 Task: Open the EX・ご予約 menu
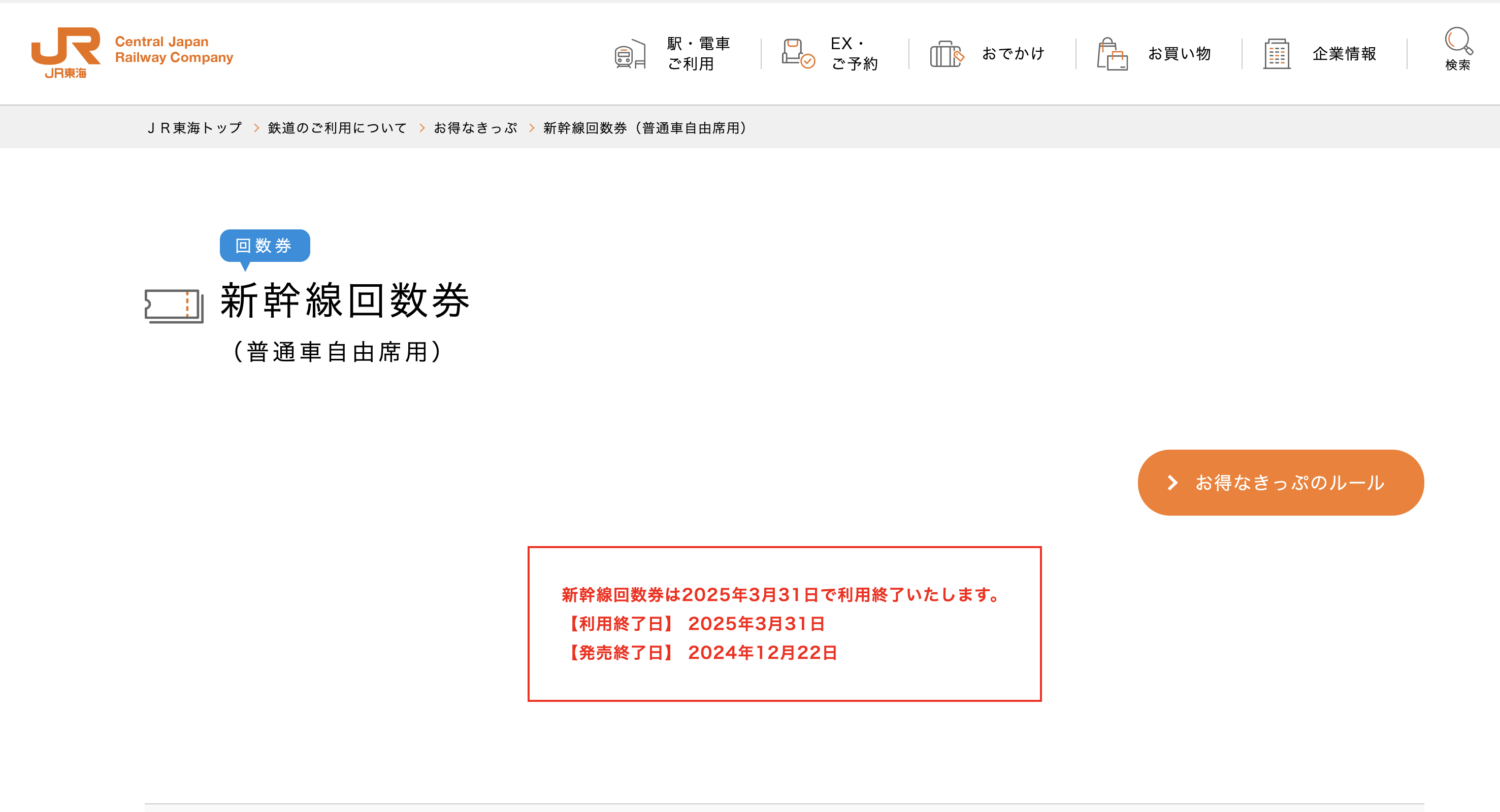pyautogui.click(x=854, y=54)
